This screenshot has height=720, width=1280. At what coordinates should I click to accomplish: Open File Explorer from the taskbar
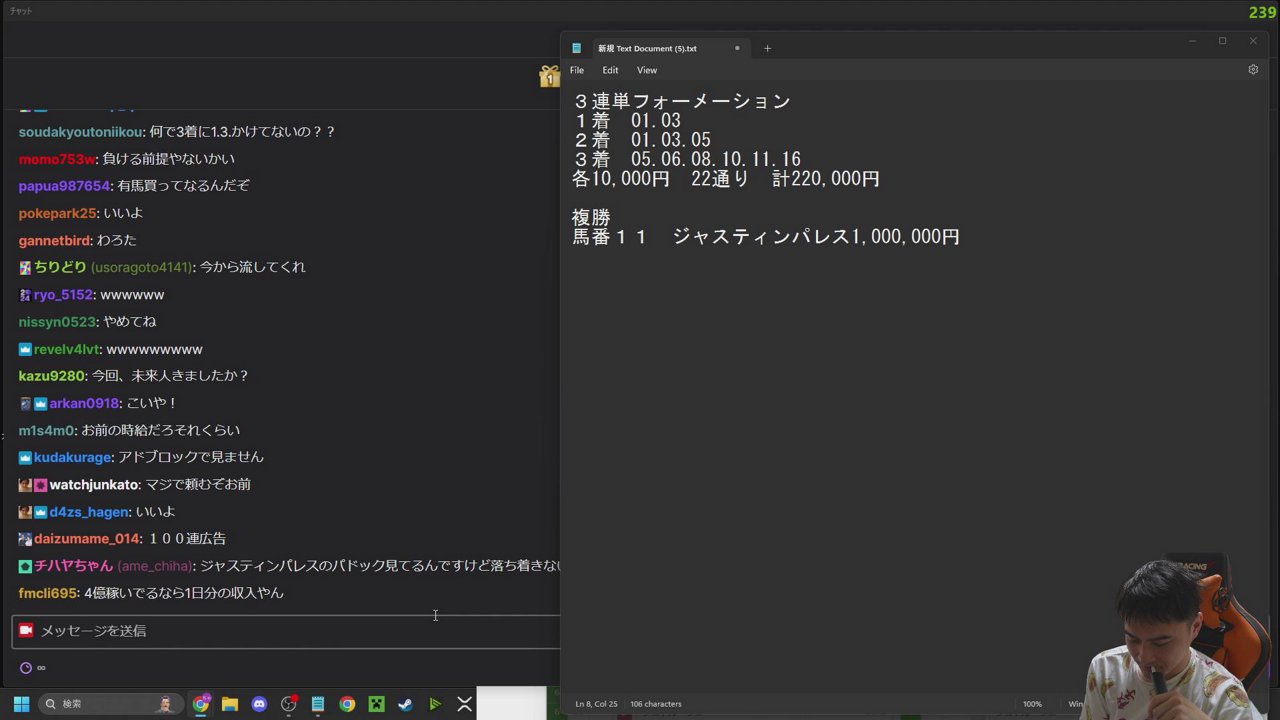pos(230,704)
